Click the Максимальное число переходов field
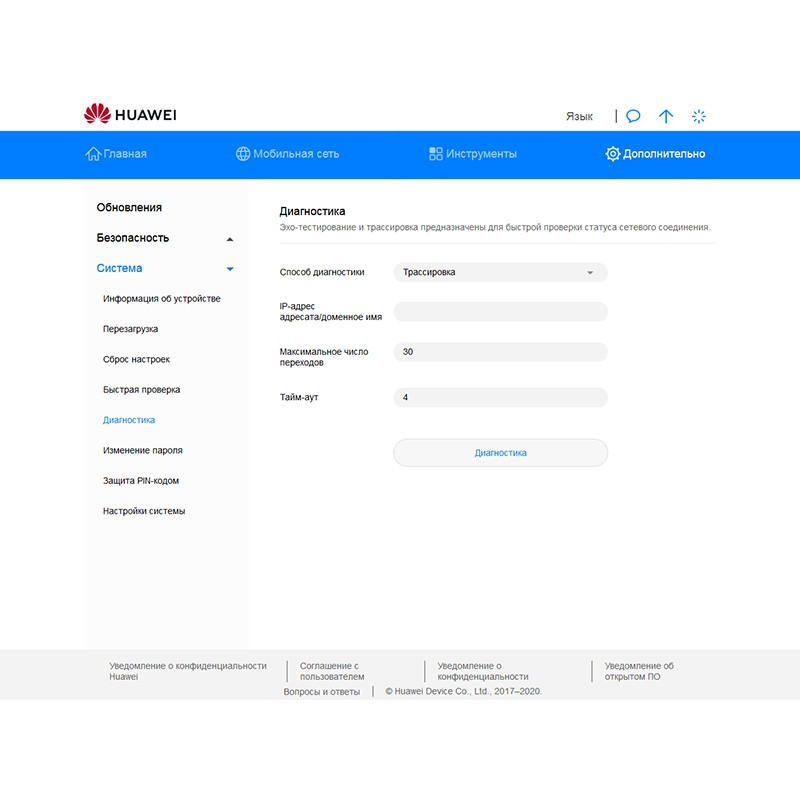 pos(500,352)
